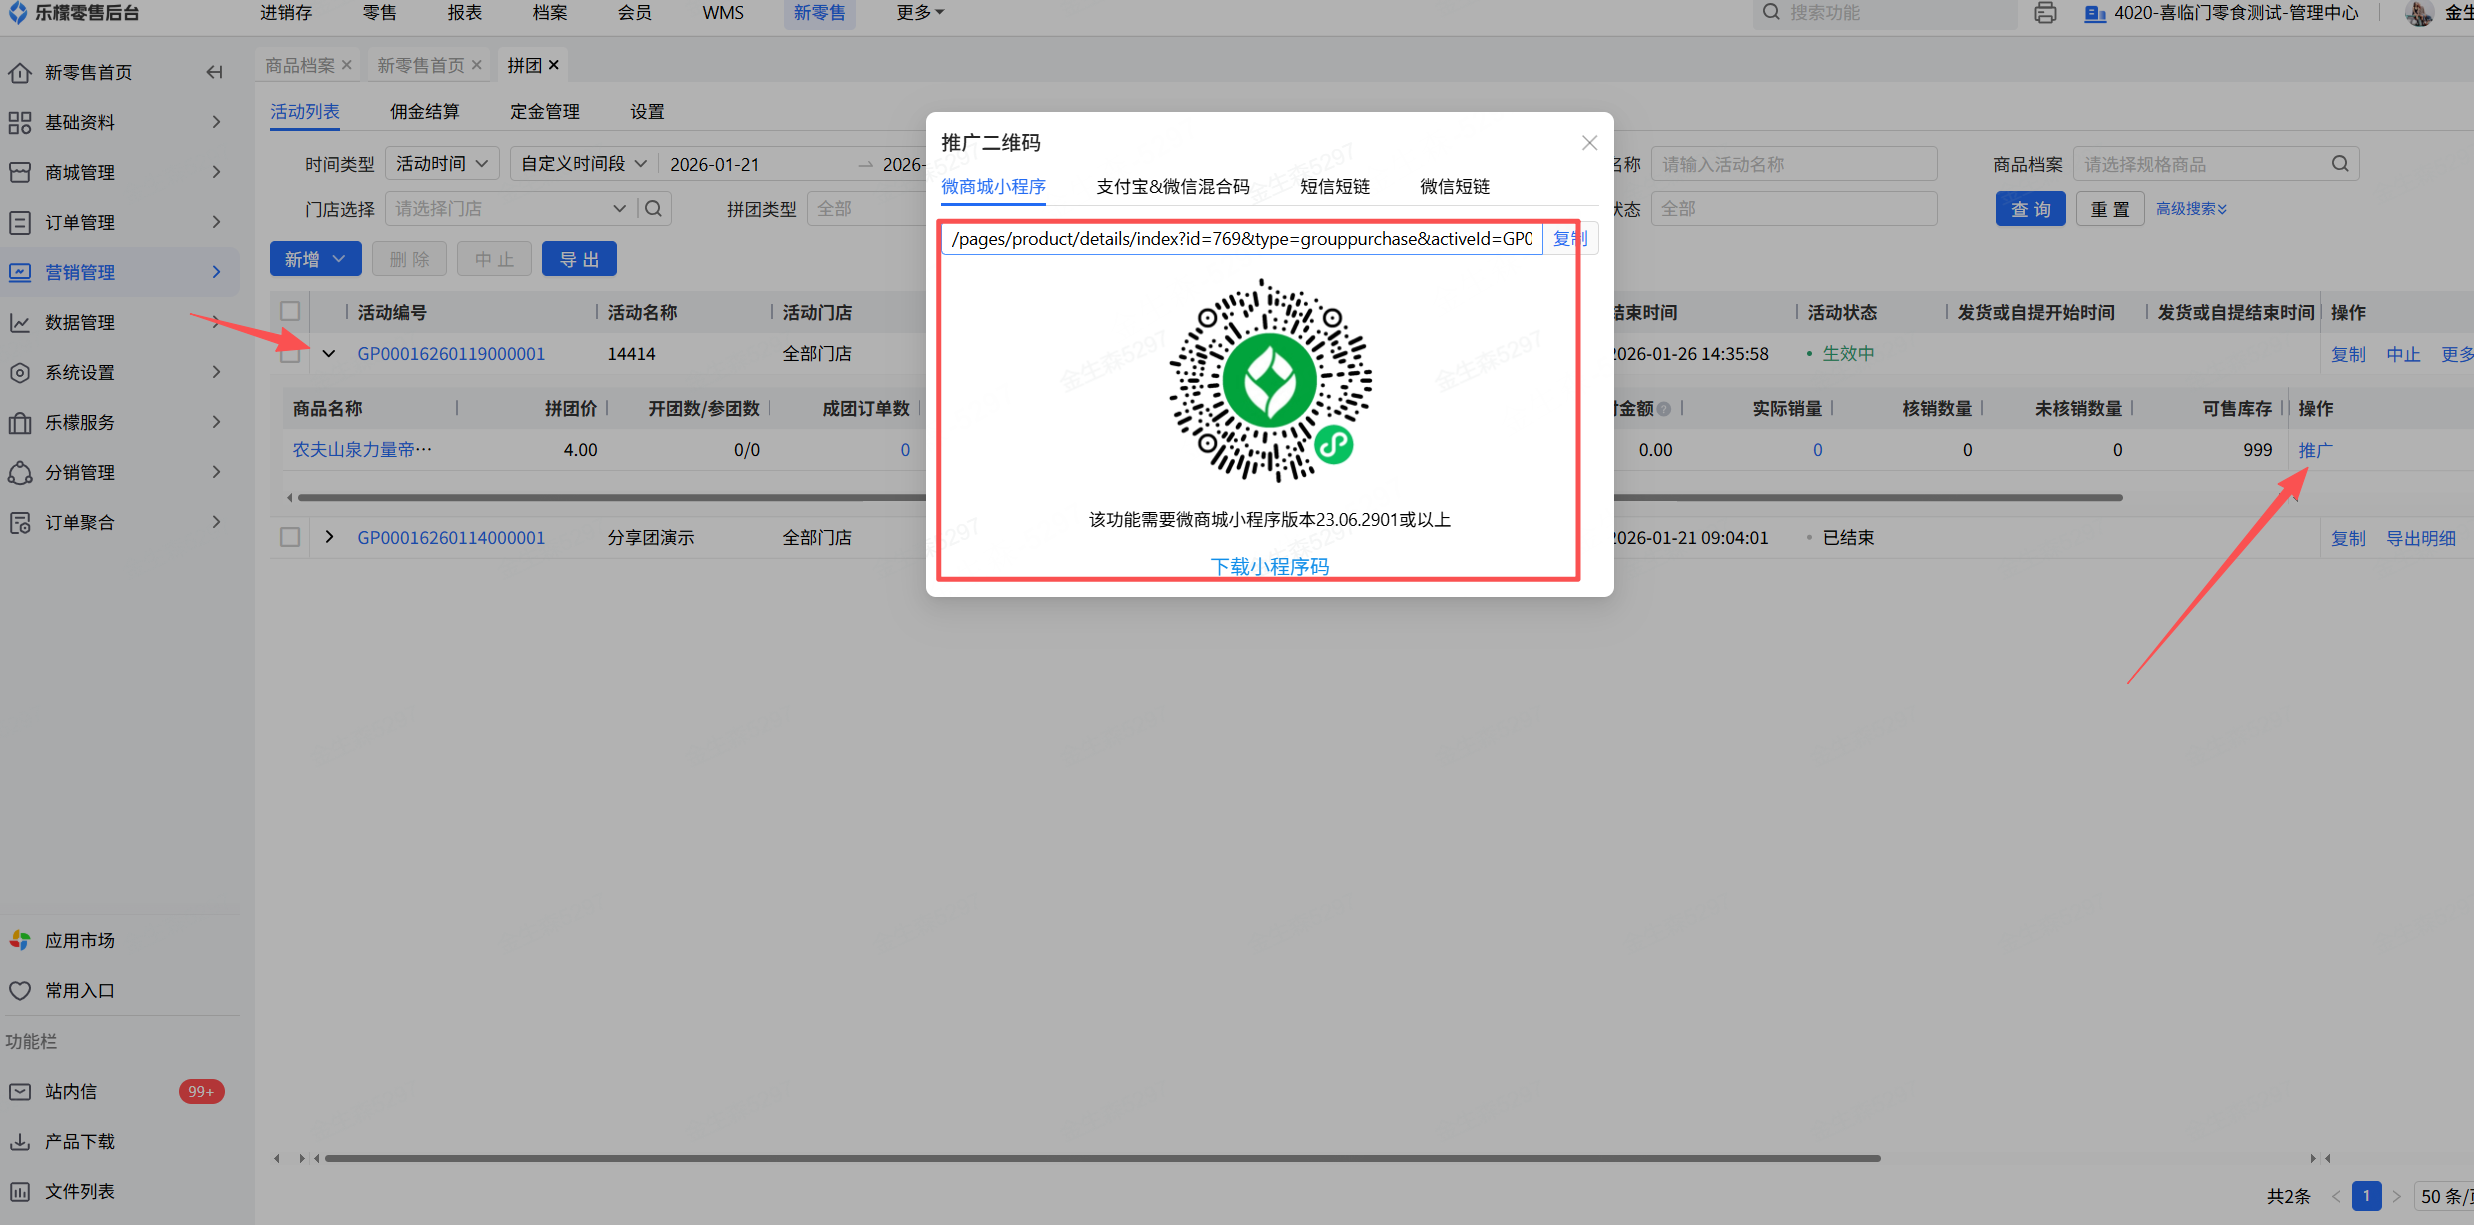Click the mini-program path input field
Image resolution: width=2474 pixels, height=1225 pixels.
1240,238
